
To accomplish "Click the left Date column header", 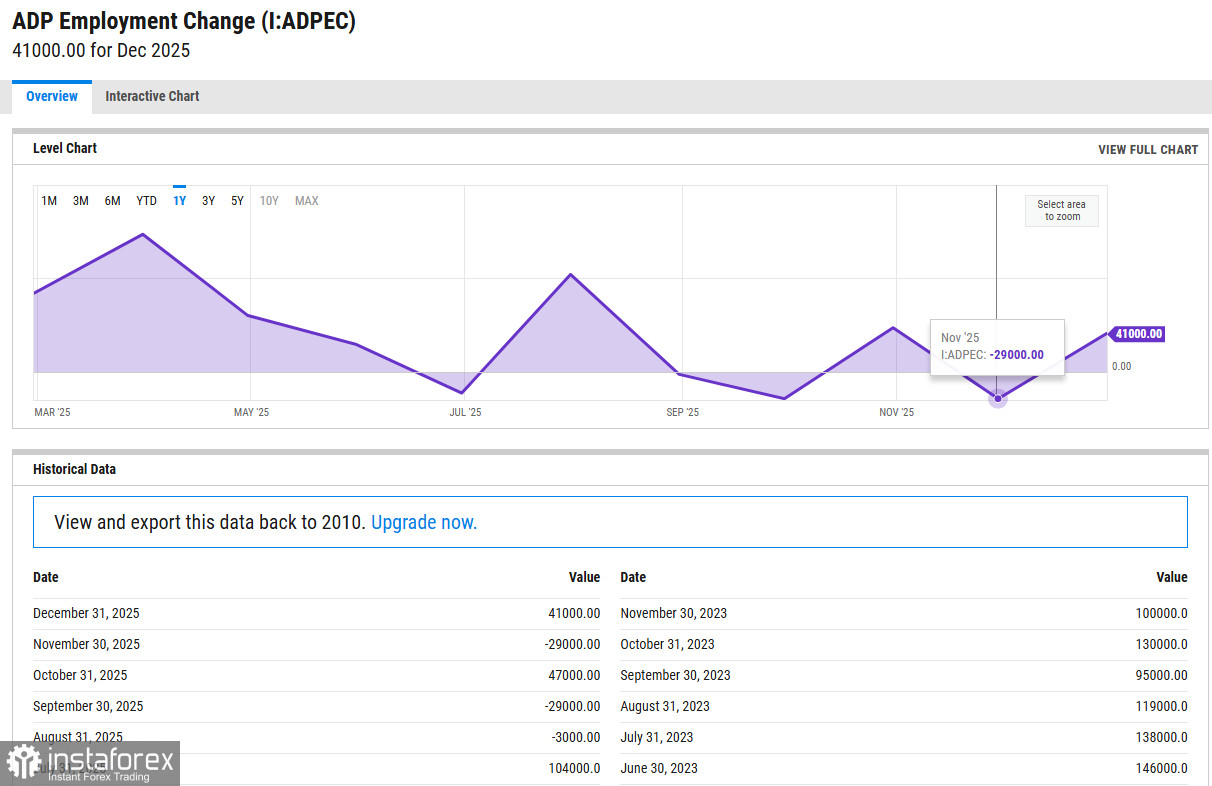I will pos(46,577).
